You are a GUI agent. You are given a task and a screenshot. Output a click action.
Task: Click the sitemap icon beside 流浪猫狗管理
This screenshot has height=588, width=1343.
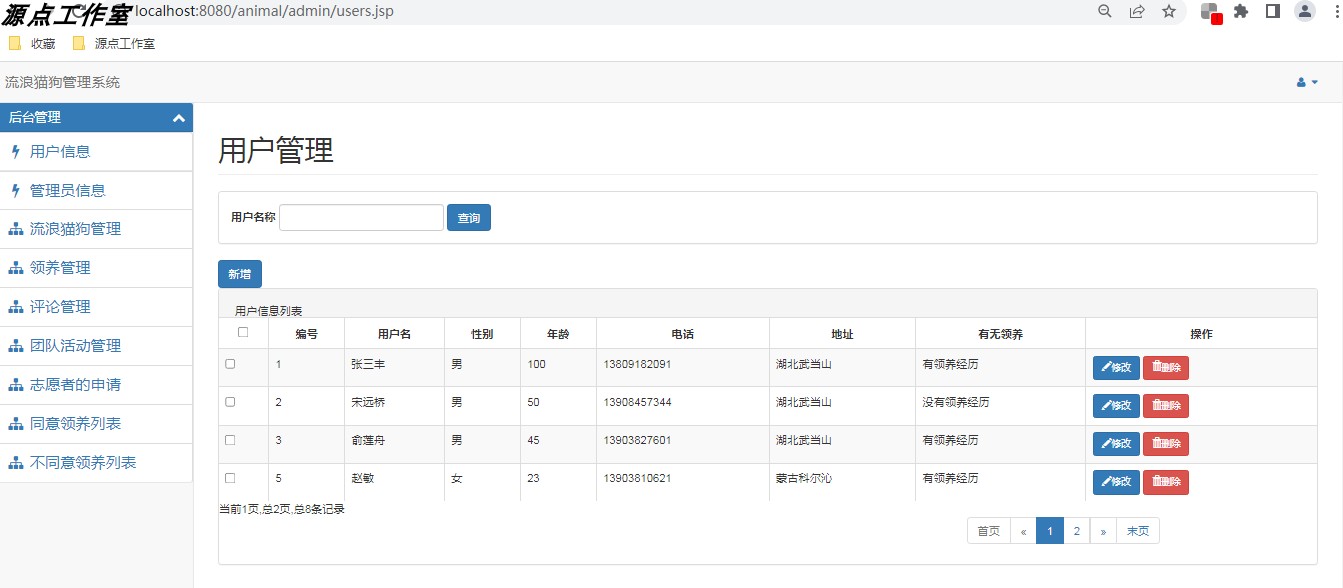coord(16,229)
